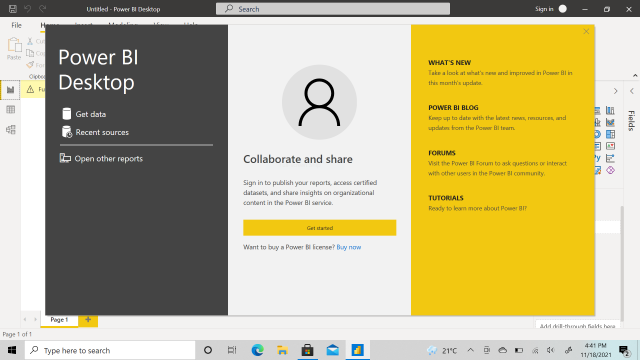
Task: Click the title bar Search box
Action: [x=333, y=9]
